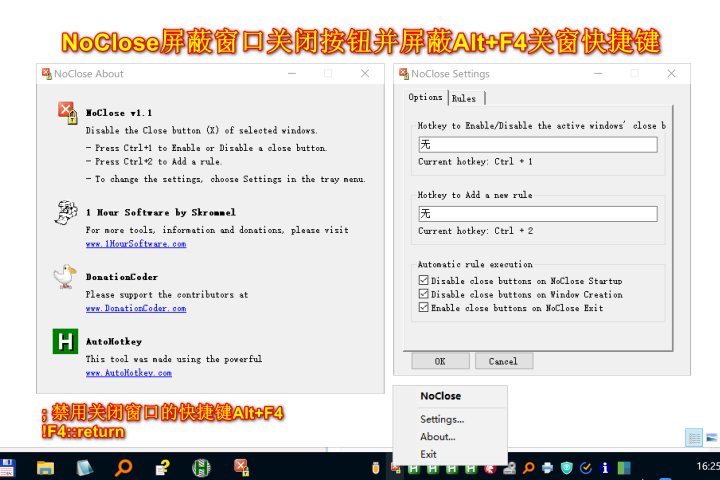Click the 'DonationCoder' heading text
The height and width of the screenshot is (480, 720).
point(122,277)
